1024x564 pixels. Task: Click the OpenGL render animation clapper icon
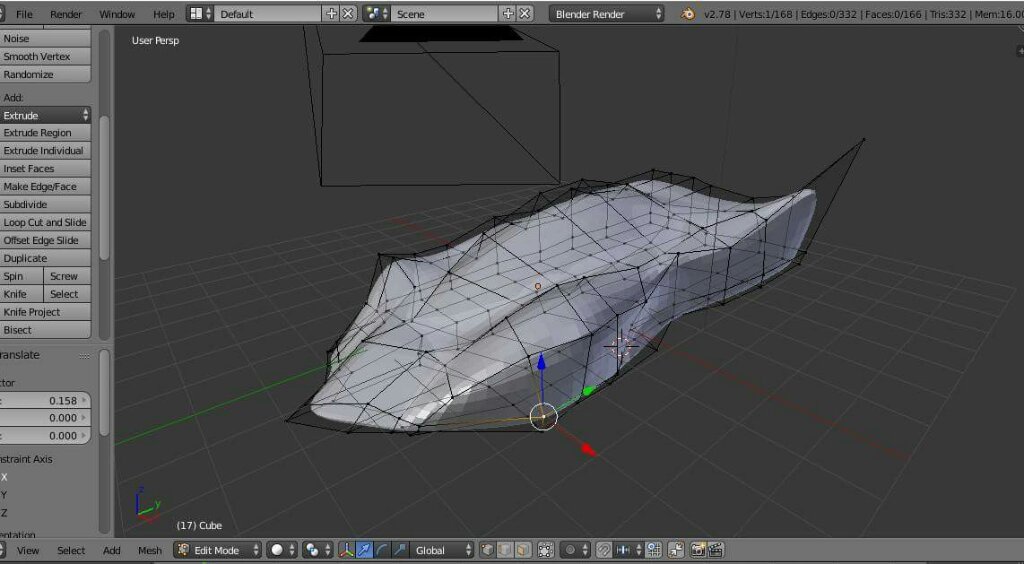pyautogui.click(x=716, y=550)
